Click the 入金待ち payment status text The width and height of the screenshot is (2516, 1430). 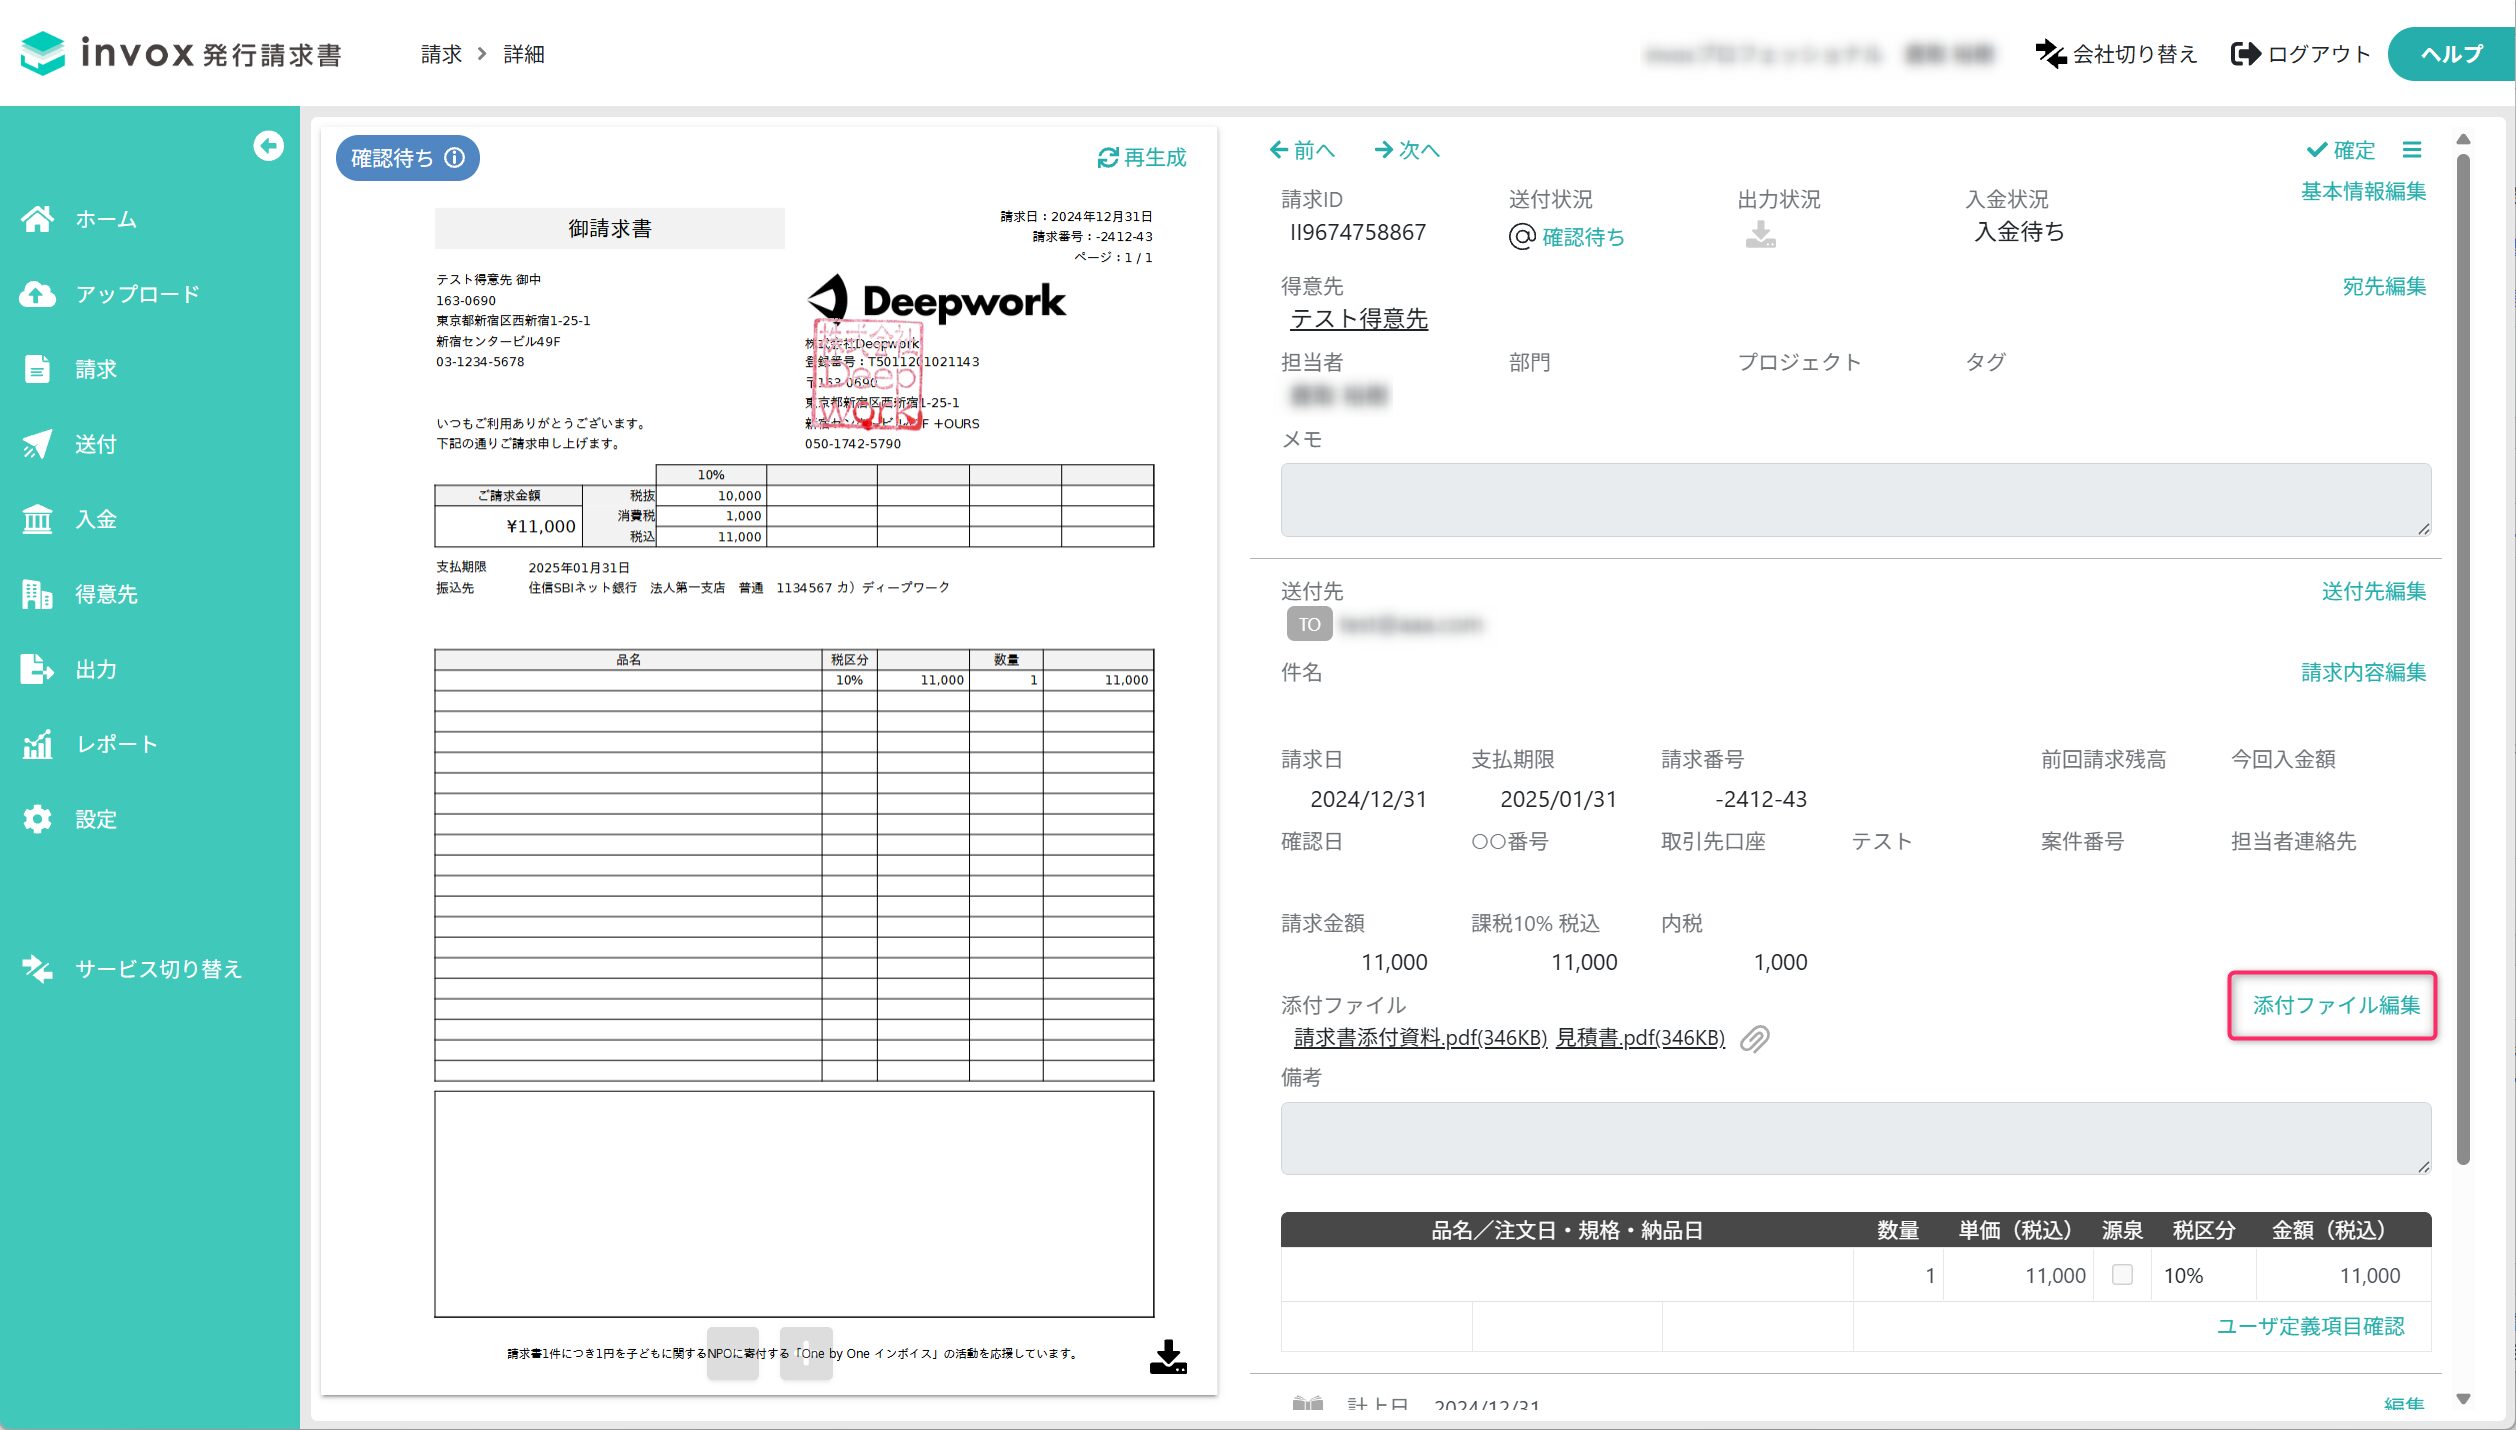click(x=2019, y=232)
